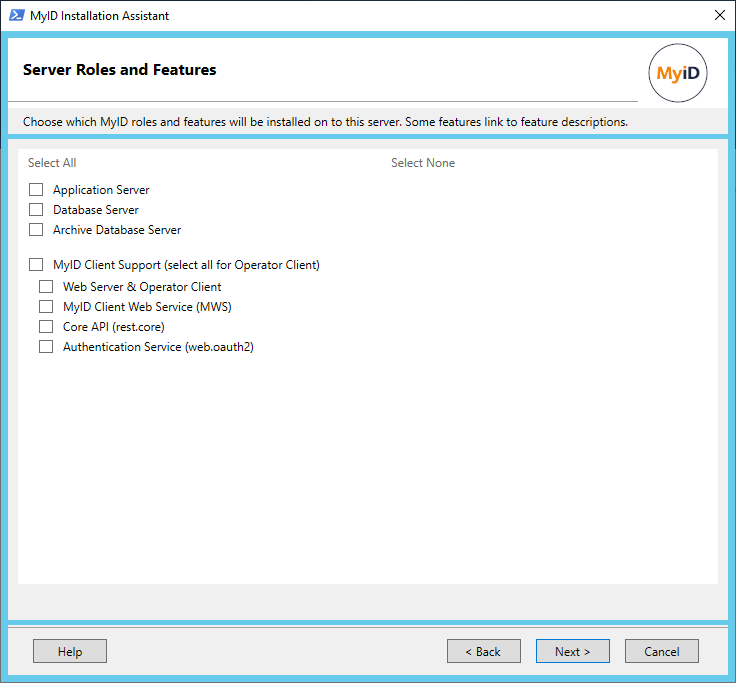Click the MyID Client Support label text
Screen dimensions: 736x683
coord(186,265)
